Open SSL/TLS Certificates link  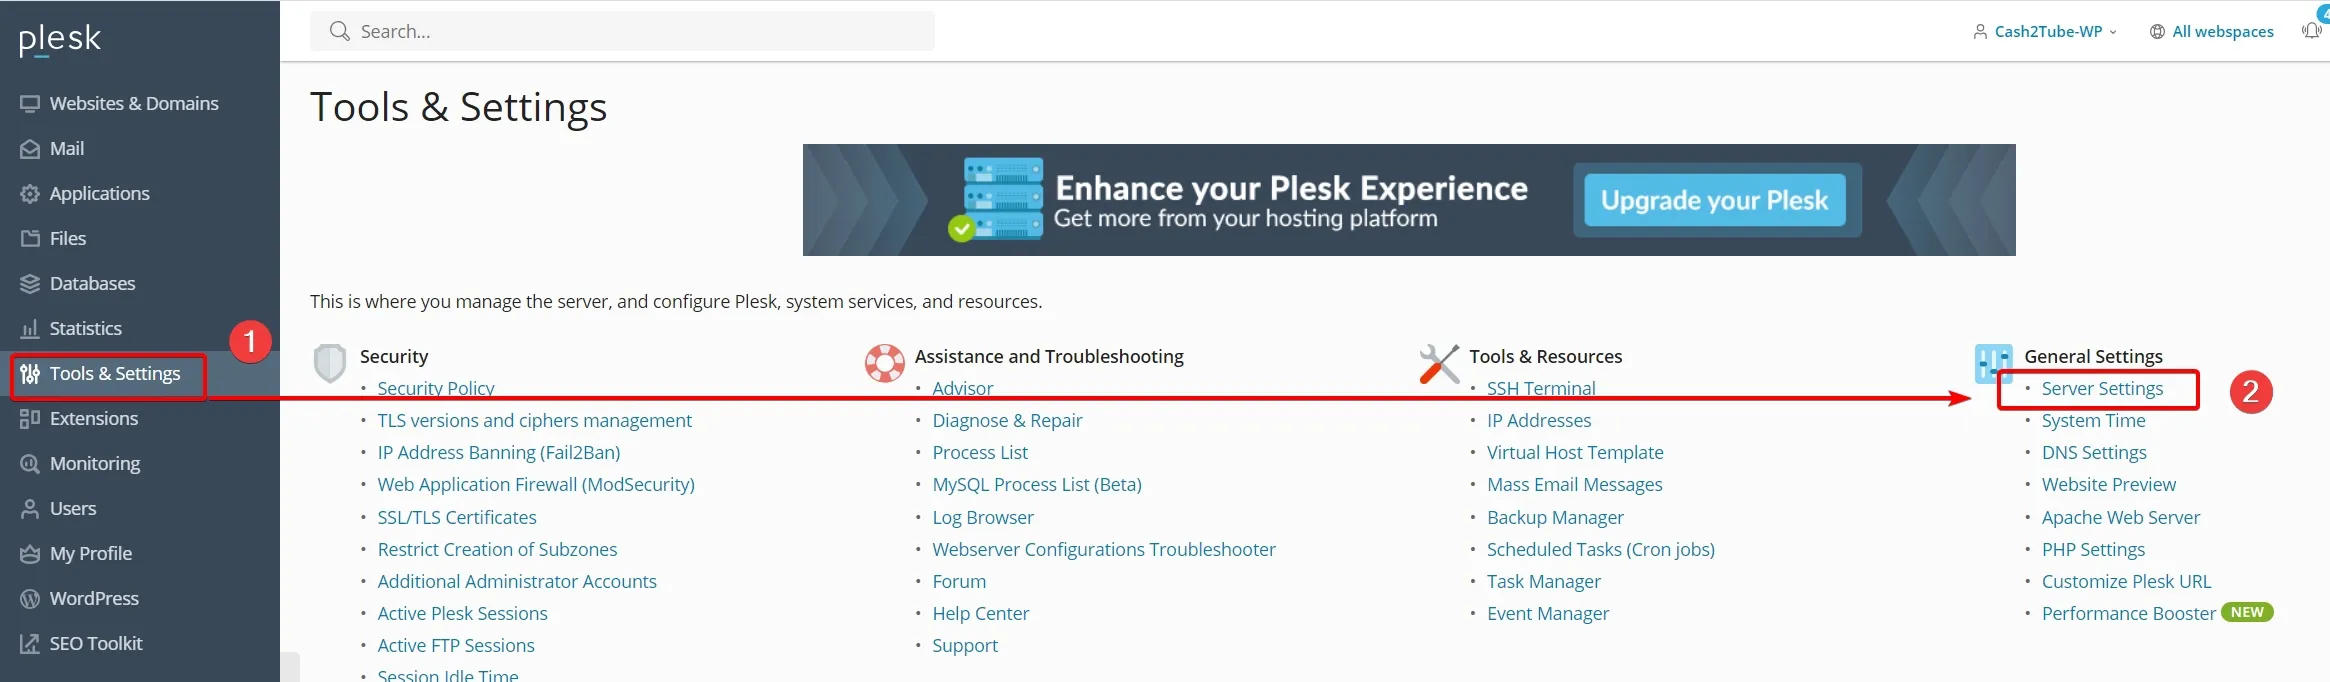click(457, 518)
